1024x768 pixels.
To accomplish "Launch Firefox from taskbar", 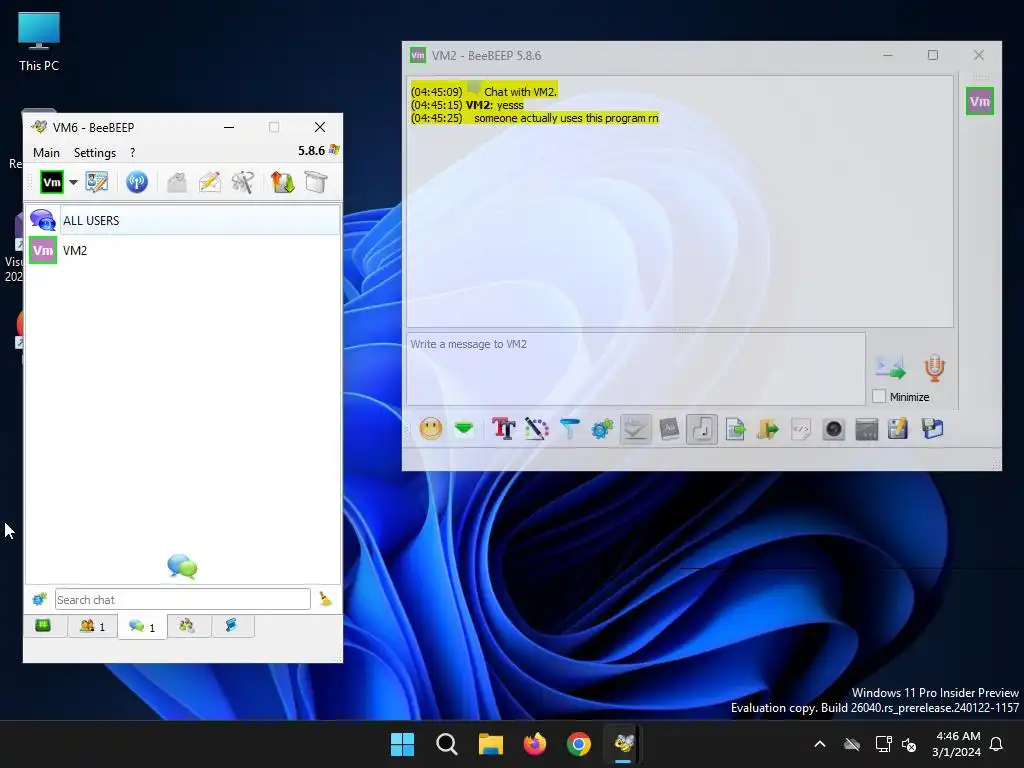I will [535, 744].
